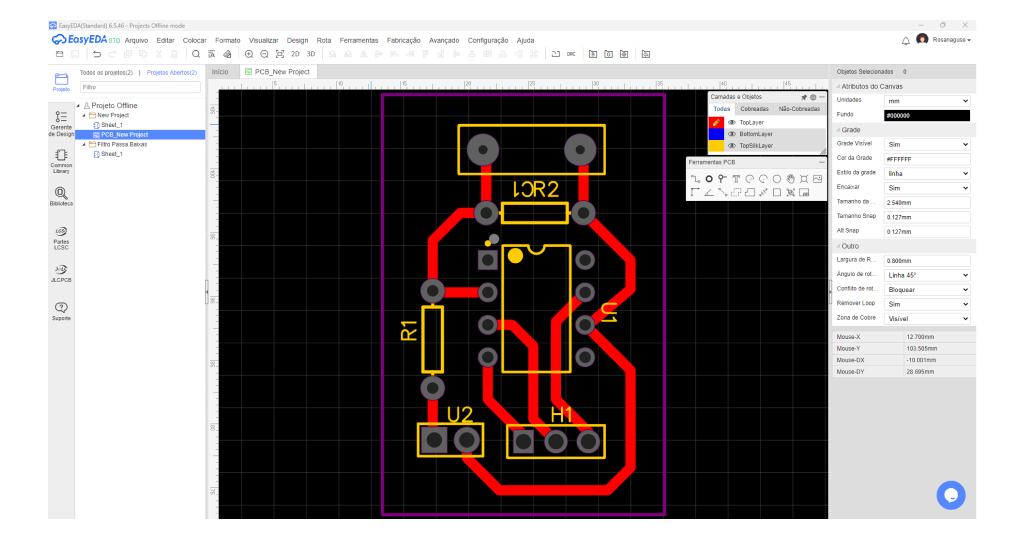The width and height of the screenshot is (1024, 538).
Task: Switch to the Não-Cobreadas layers tab
Action: [x=799, y=109]
